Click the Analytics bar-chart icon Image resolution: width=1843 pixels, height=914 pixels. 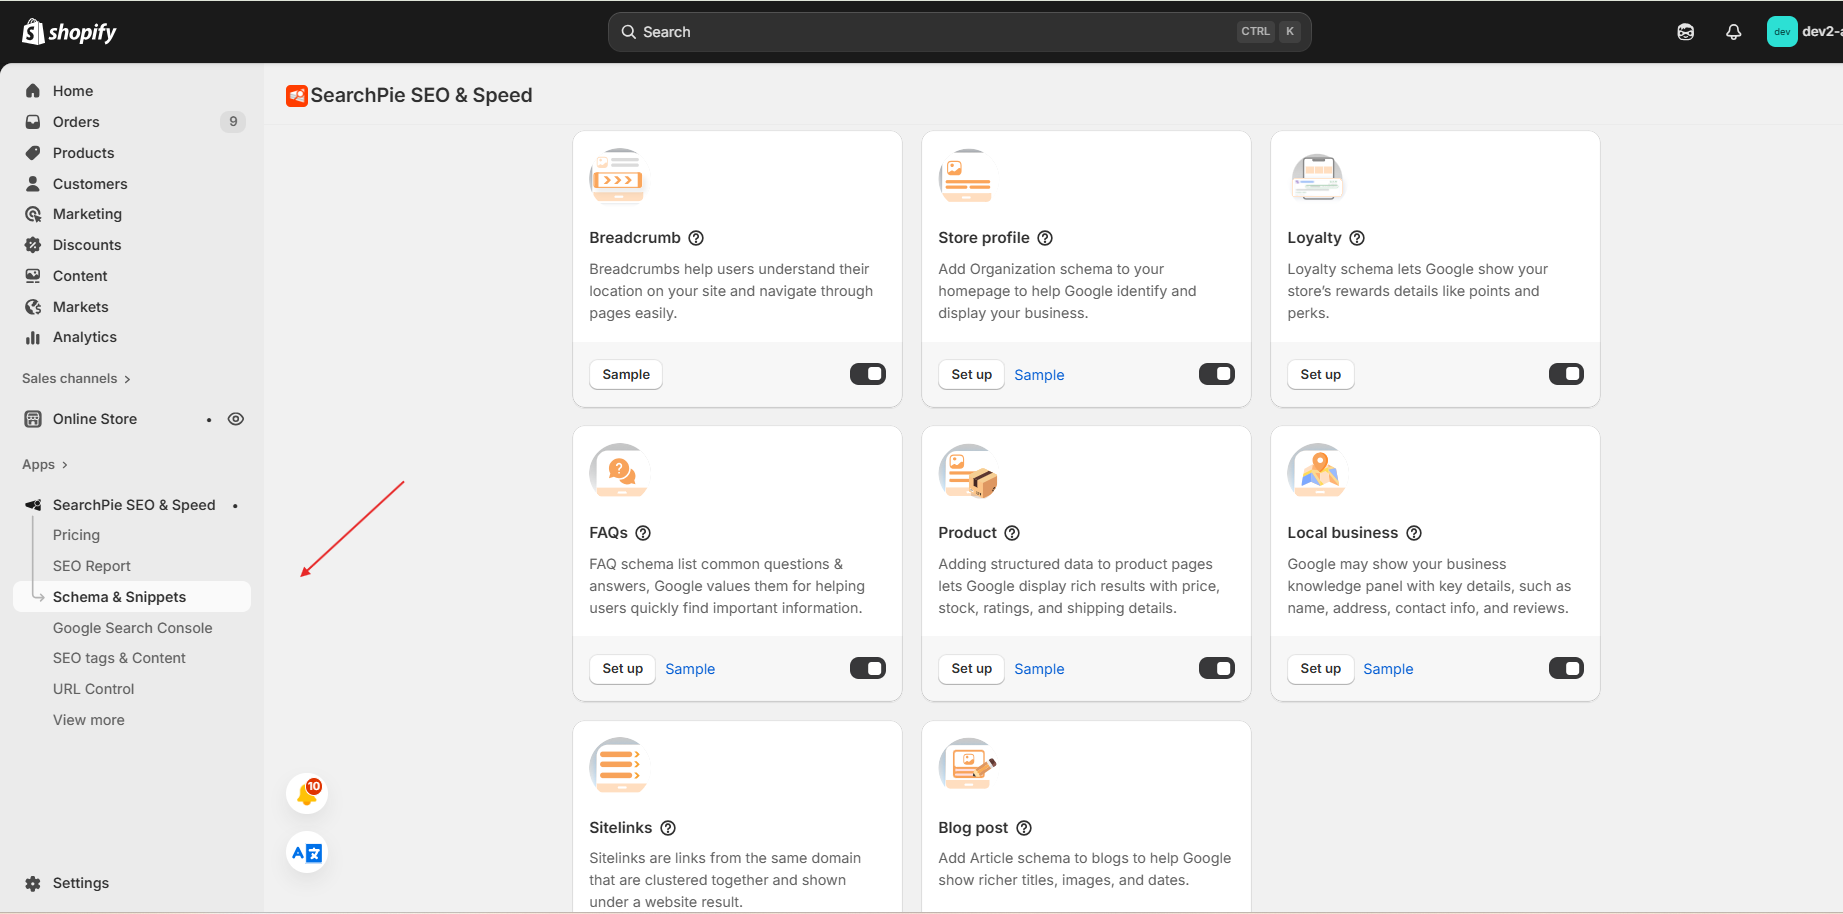34,337
